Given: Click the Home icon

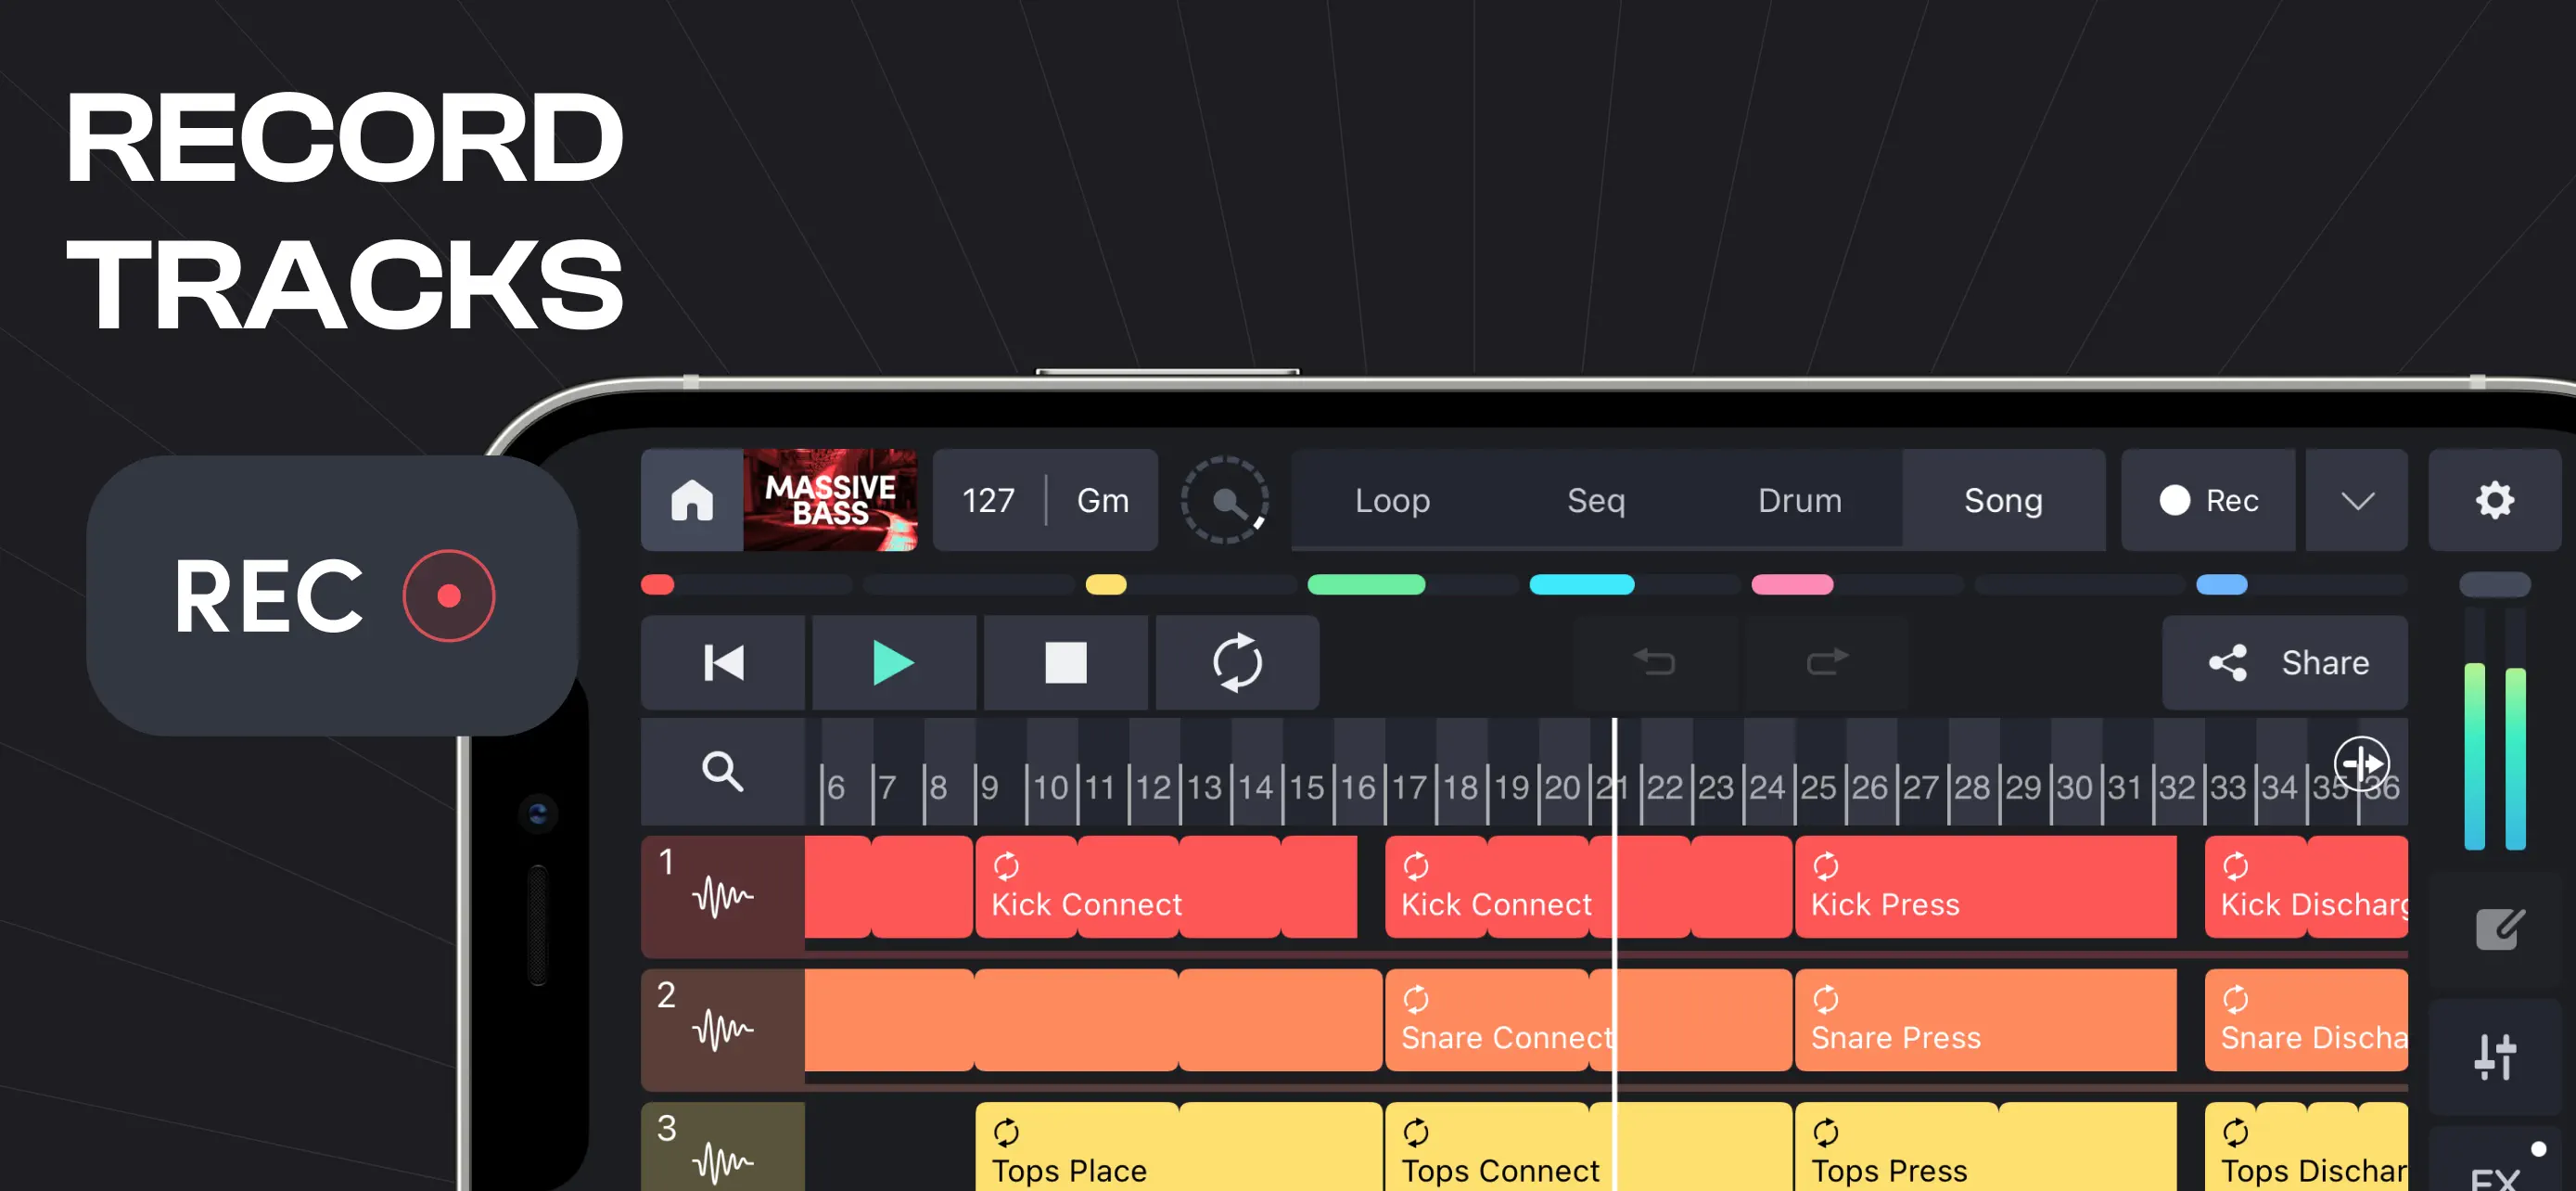Looking at the screenshot, I should (690, 500).
